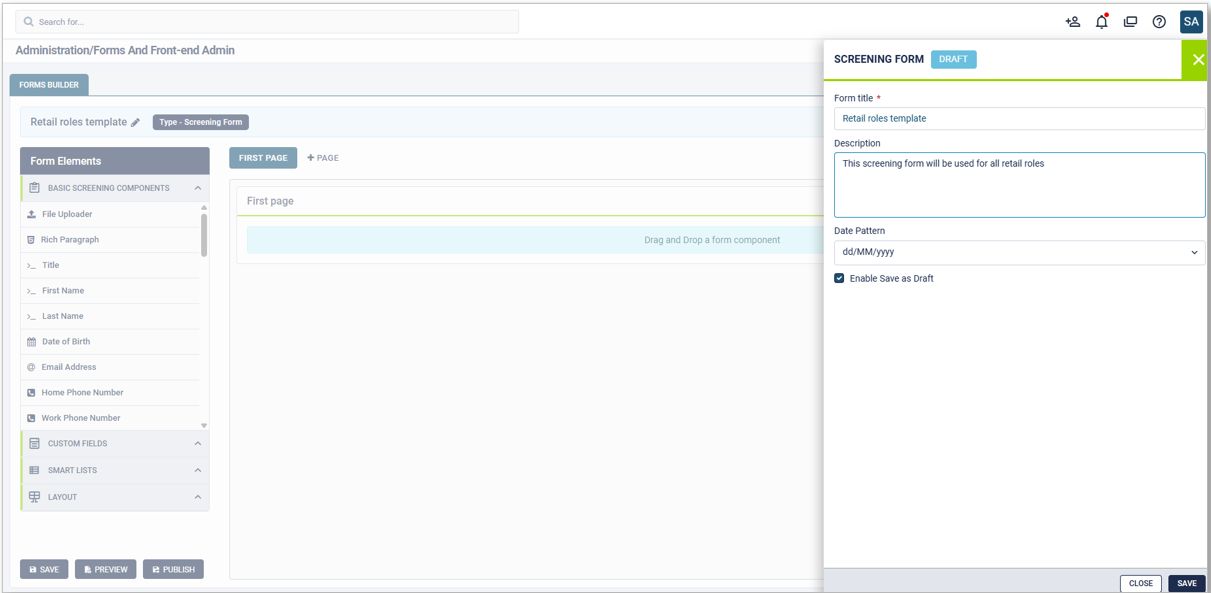Click the help question mark icon

1159,22
